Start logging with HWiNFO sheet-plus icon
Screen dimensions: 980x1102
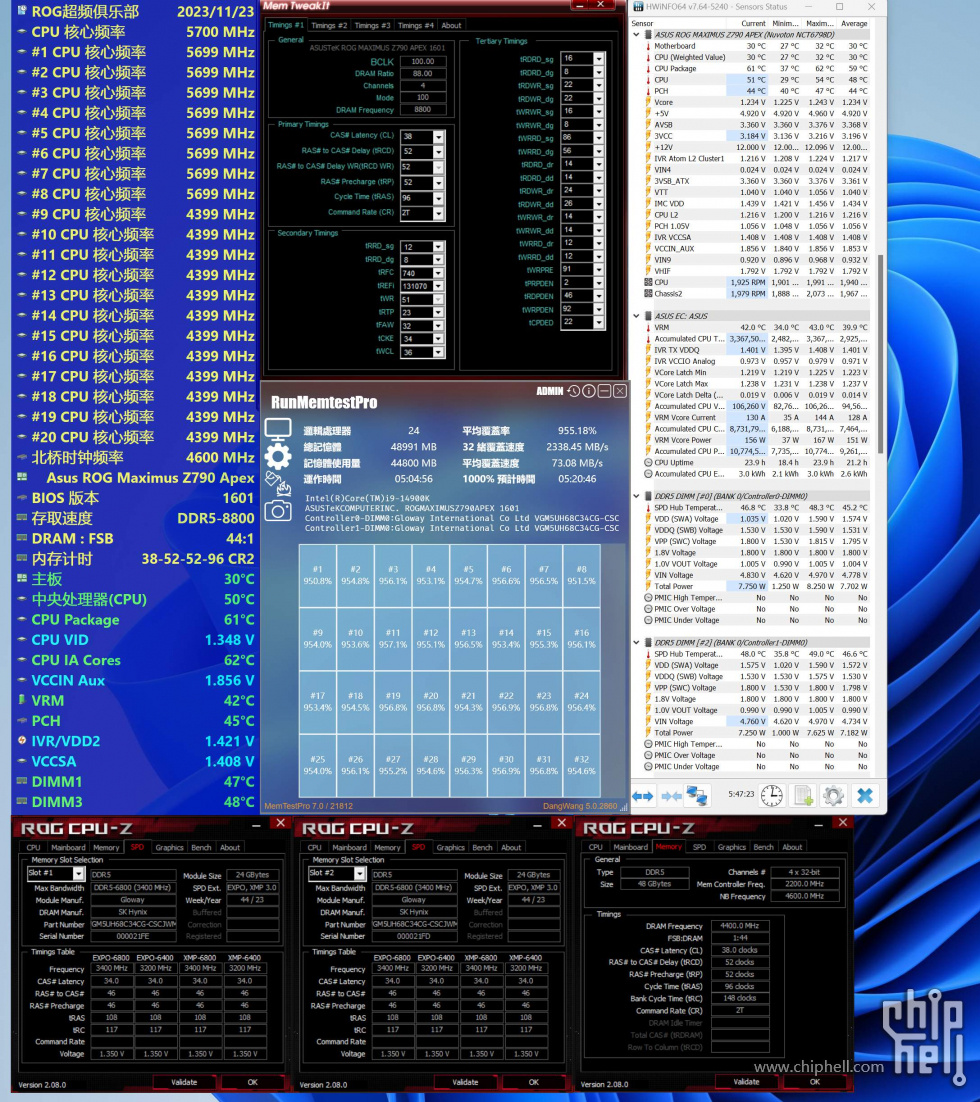(x=803, y=796)
